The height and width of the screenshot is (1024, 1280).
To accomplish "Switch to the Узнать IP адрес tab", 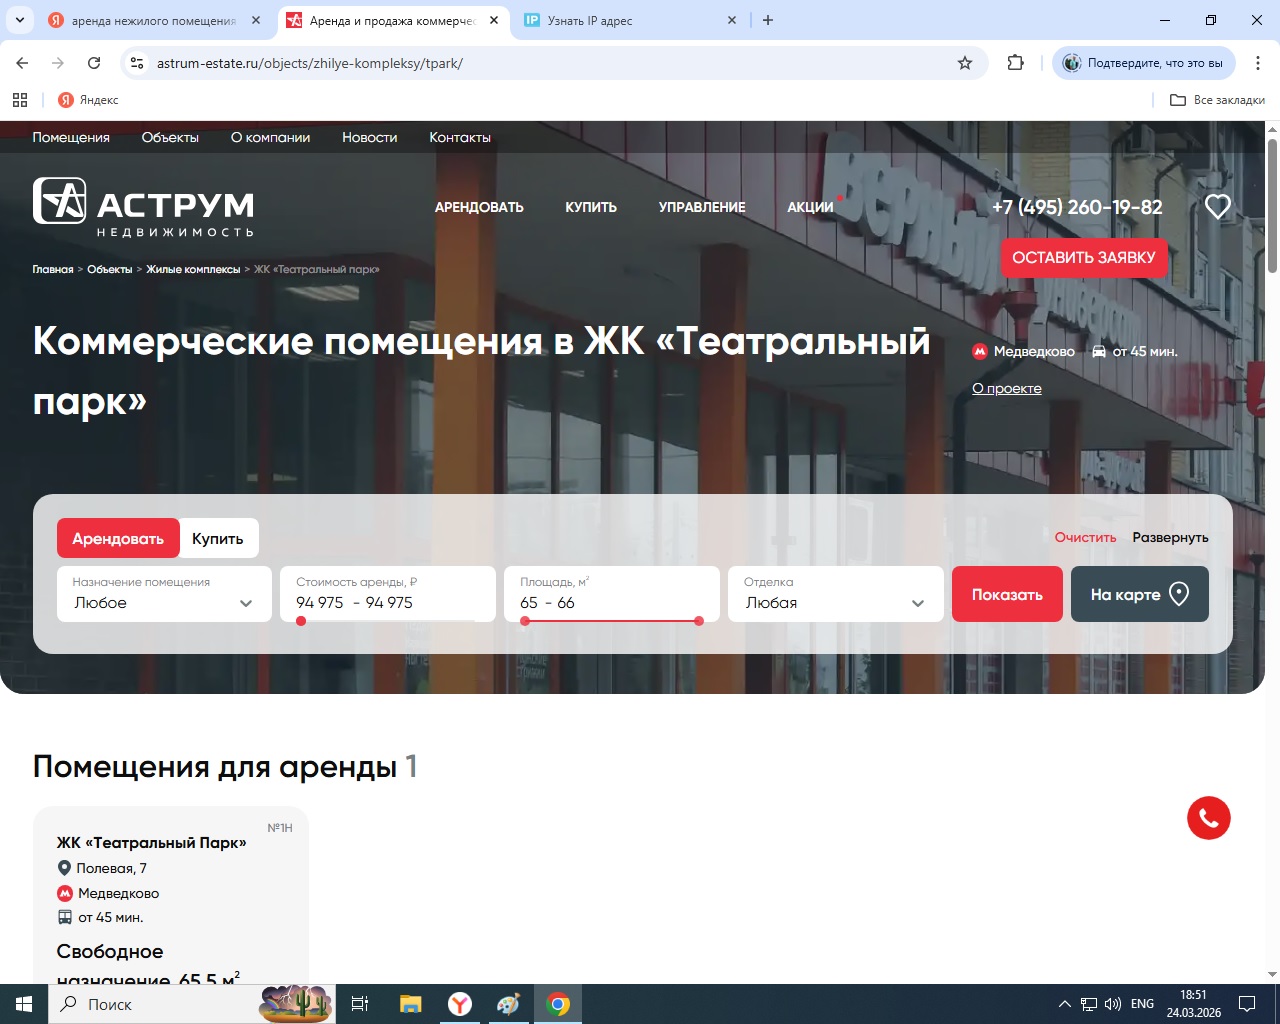I will click(x=628, y=20).
